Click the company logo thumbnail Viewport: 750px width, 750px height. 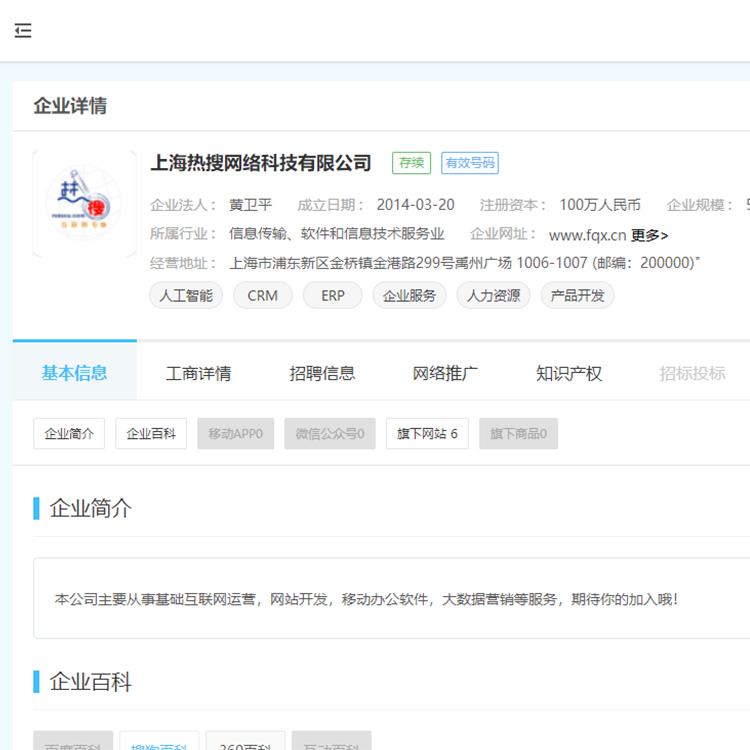[x=84, y=204]
